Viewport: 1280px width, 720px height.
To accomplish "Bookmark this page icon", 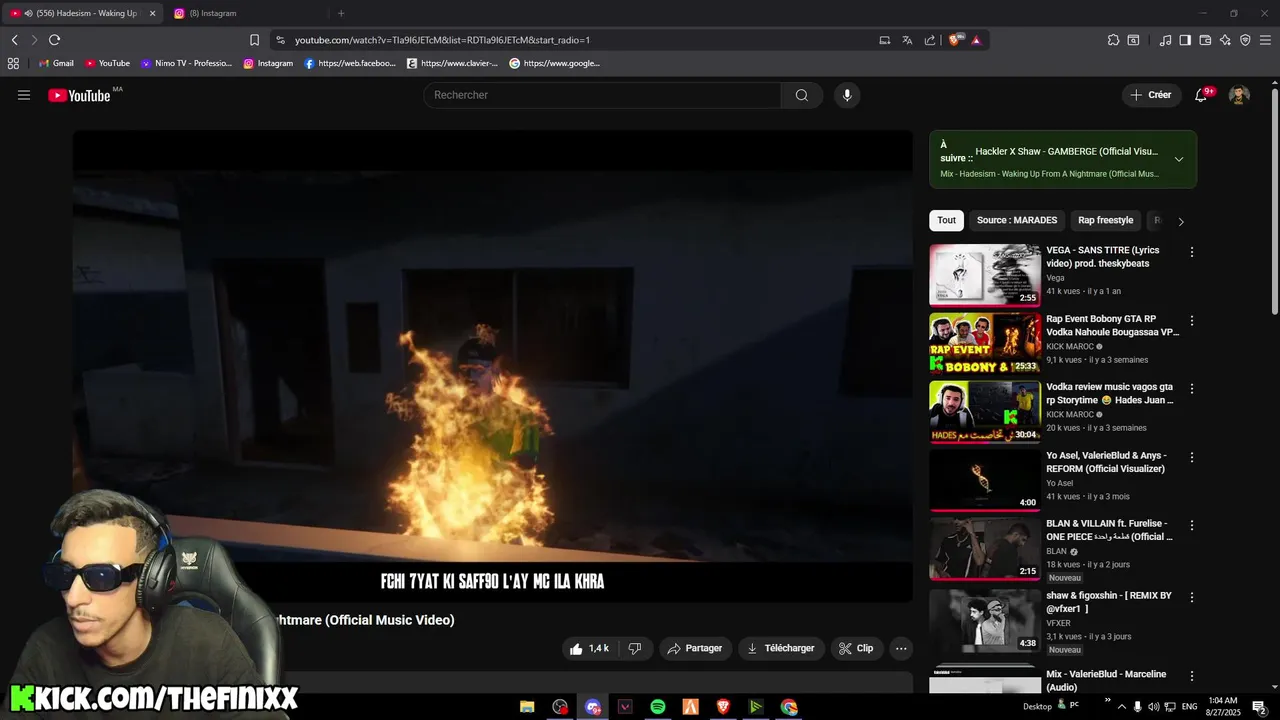I will click(254, 40).
